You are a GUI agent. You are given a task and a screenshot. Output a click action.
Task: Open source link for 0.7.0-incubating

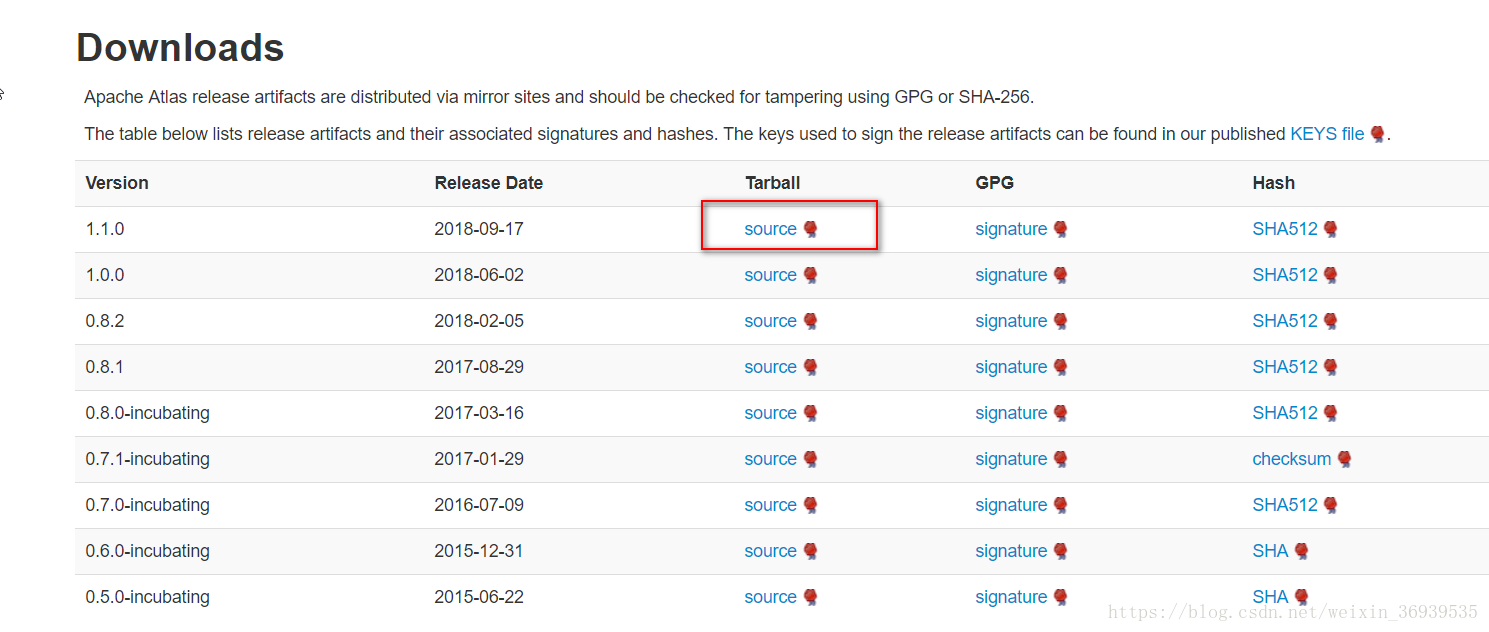click(770, 505)
